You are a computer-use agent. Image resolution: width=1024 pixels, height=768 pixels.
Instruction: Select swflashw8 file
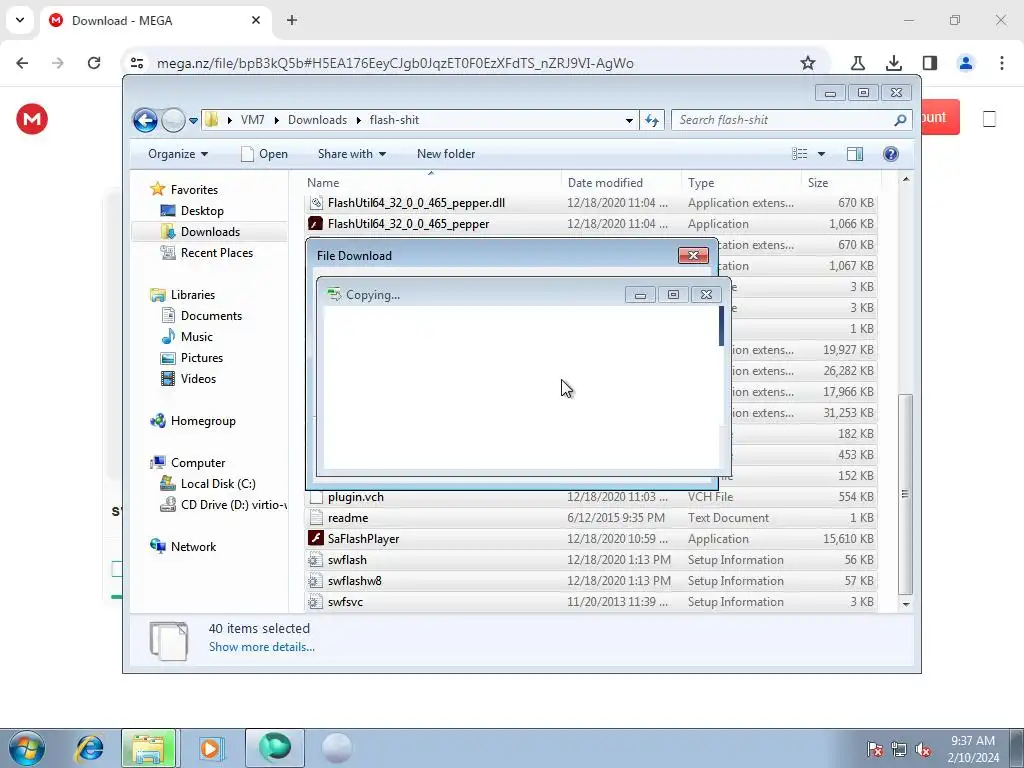[x=355, y=581]
